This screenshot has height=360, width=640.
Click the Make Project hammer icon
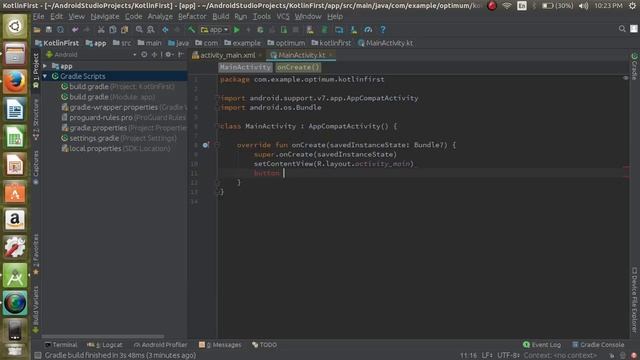tap(191, 30)
